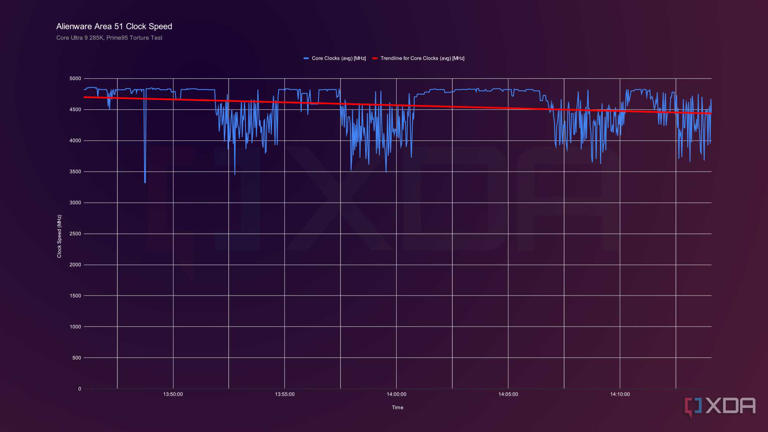Click the subtitle Core Ultra 9 285K, Prime95 Torture Test
Image resolution: width=768 pixels, height=432 pixels.
(109, 38)
